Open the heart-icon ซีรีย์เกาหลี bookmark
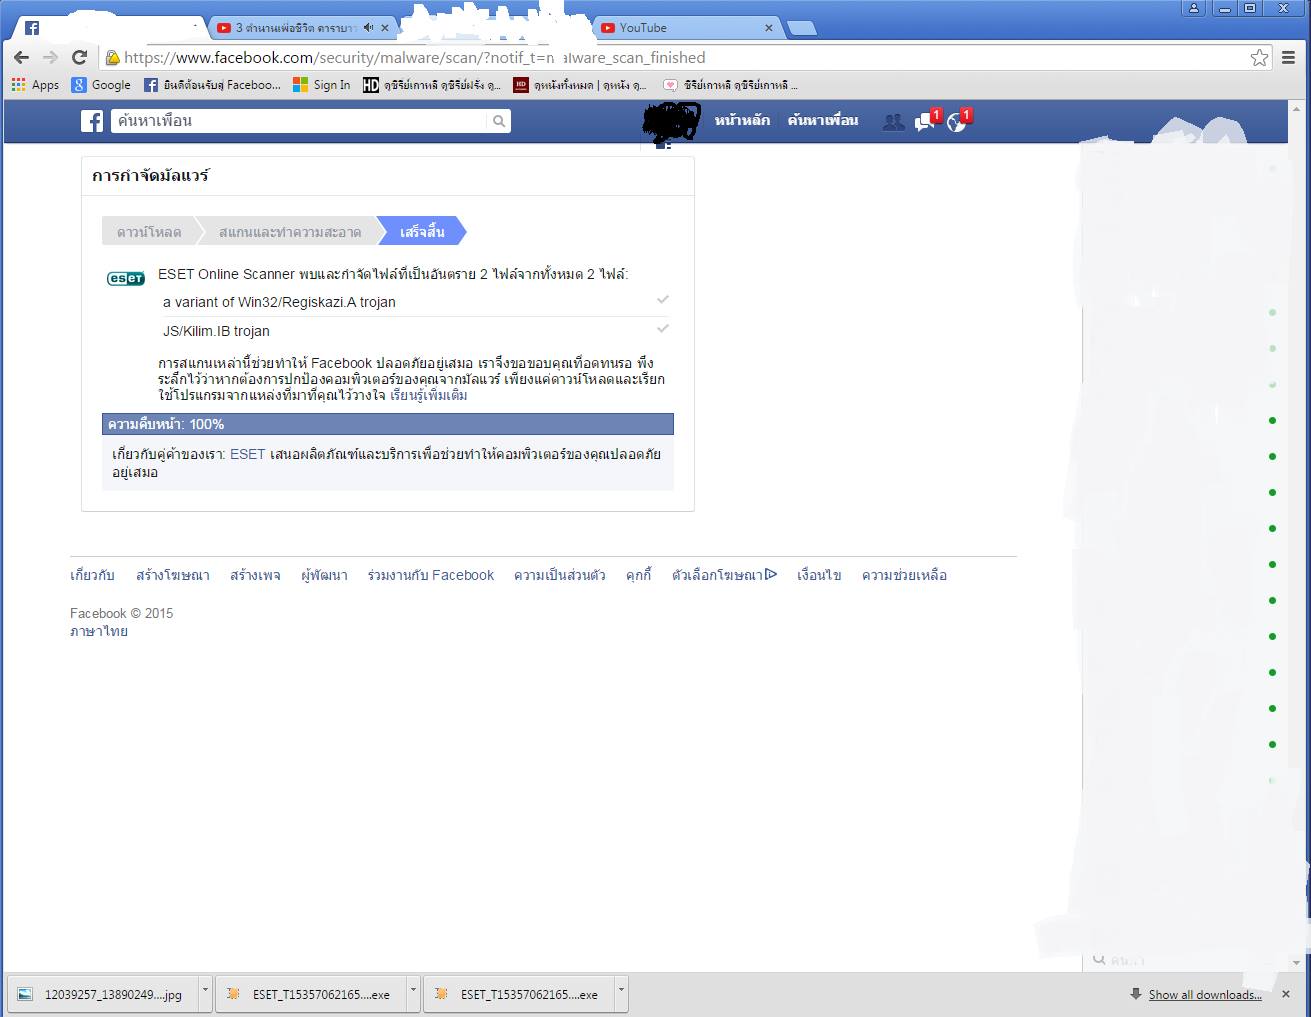The width and height of the screenshot is (1311, 1017). 731,85
